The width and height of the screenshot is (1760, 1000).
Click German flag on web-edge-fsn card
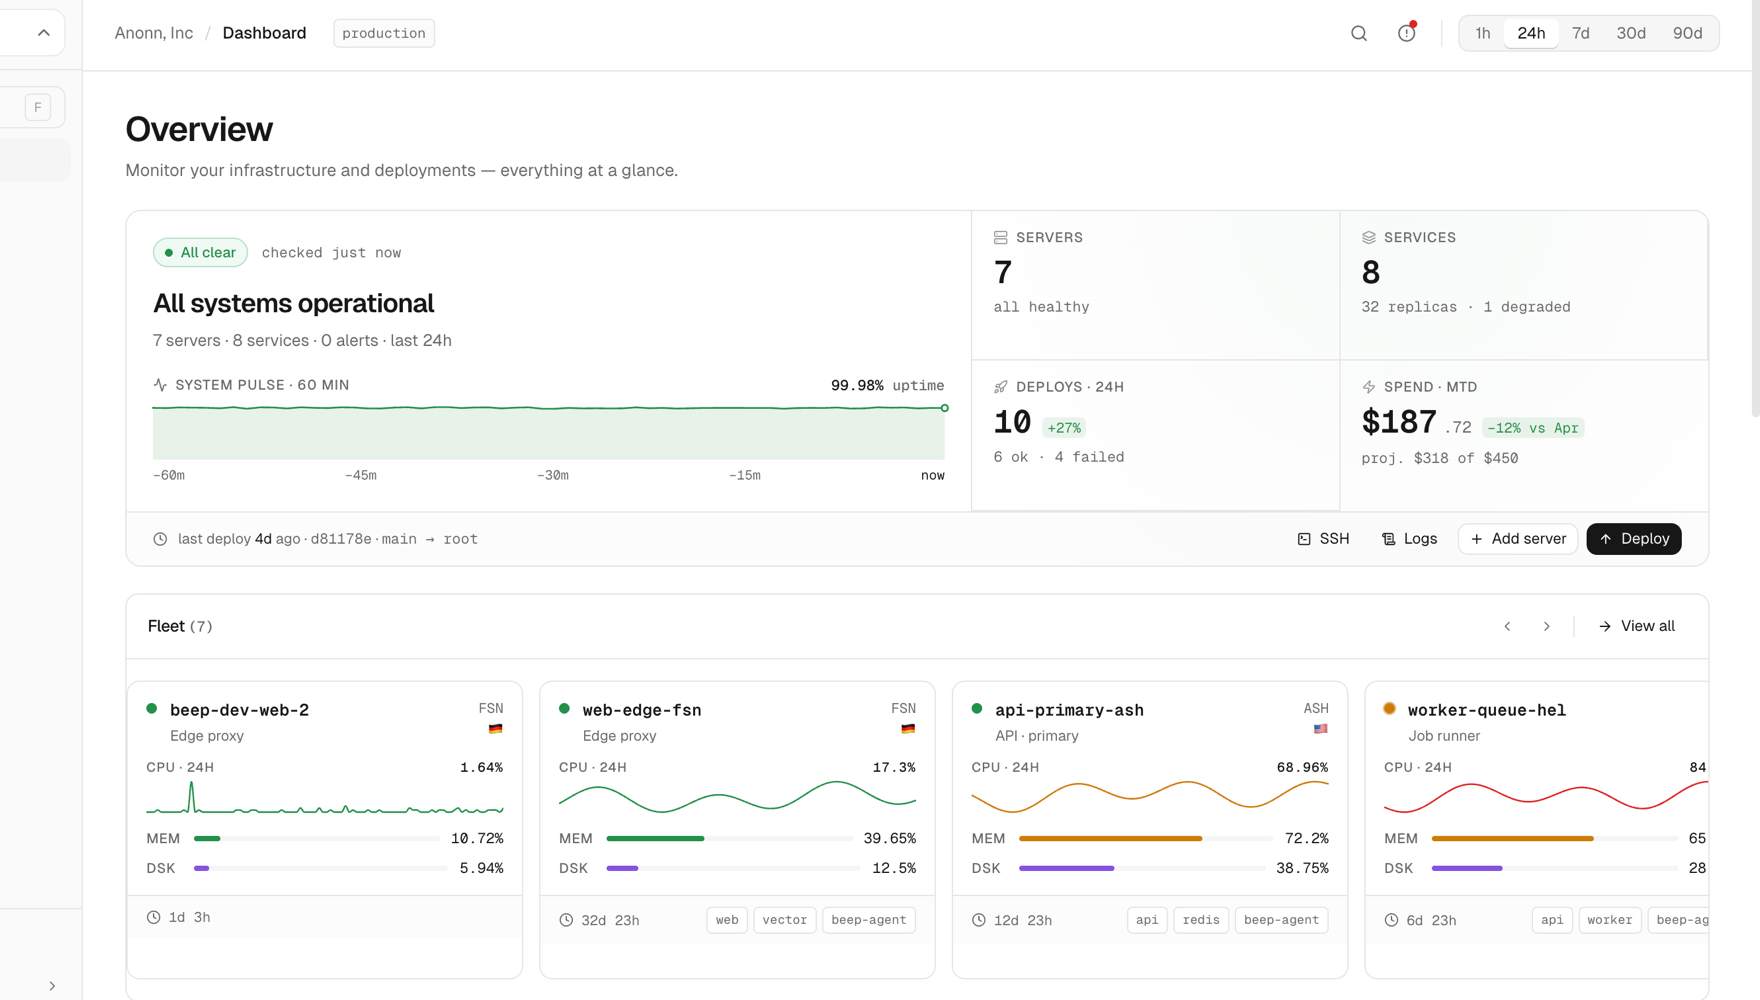(908, 729)
